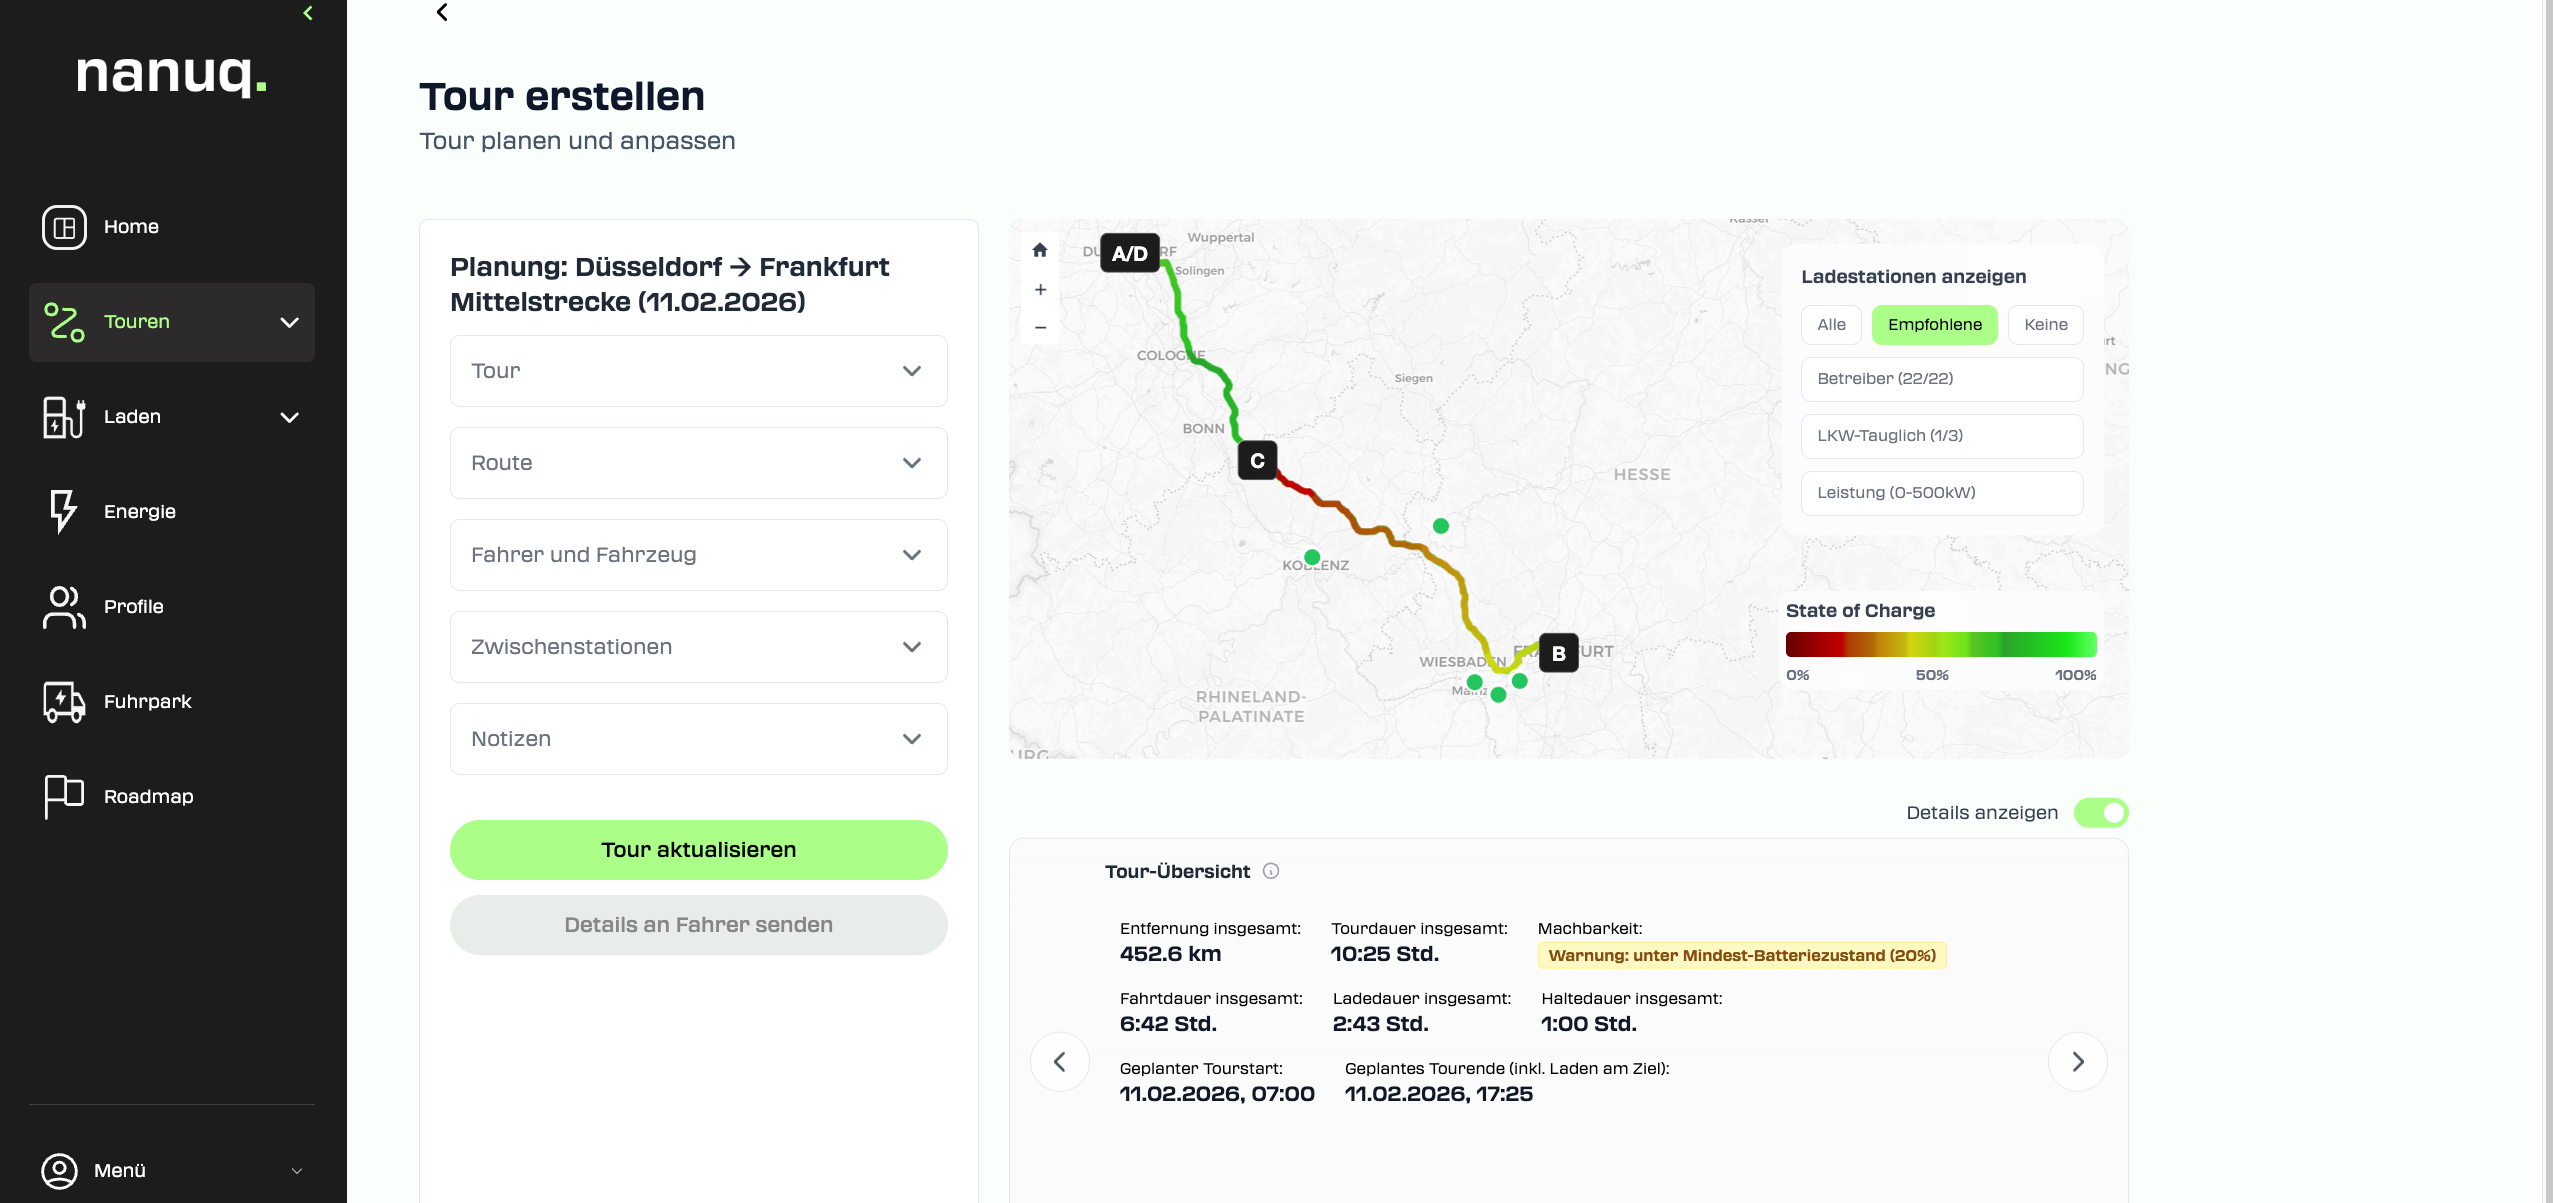Expand the Route section

(698, 463)
